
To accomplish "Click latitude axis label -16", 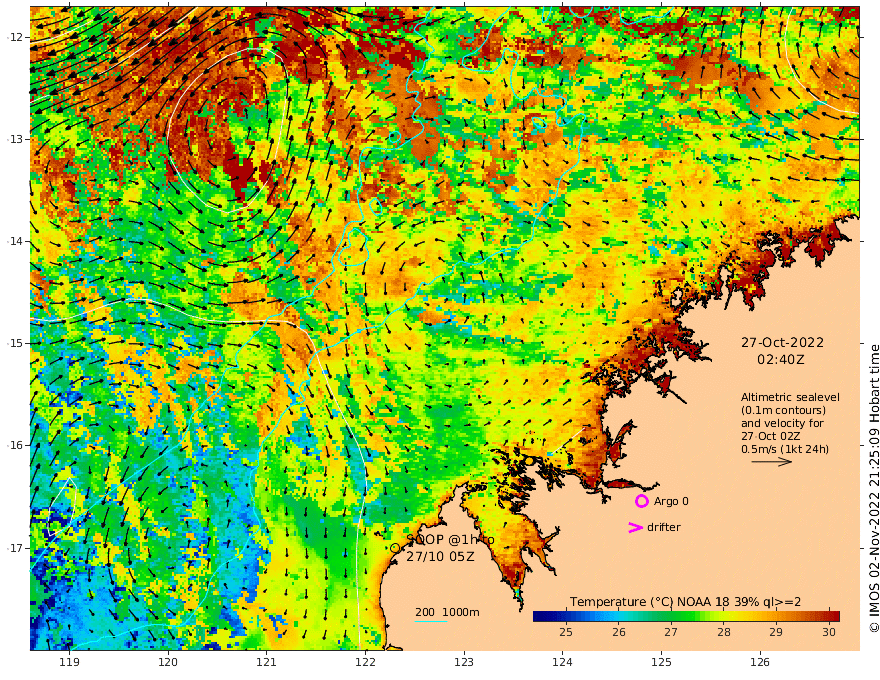I will [15, 445].
